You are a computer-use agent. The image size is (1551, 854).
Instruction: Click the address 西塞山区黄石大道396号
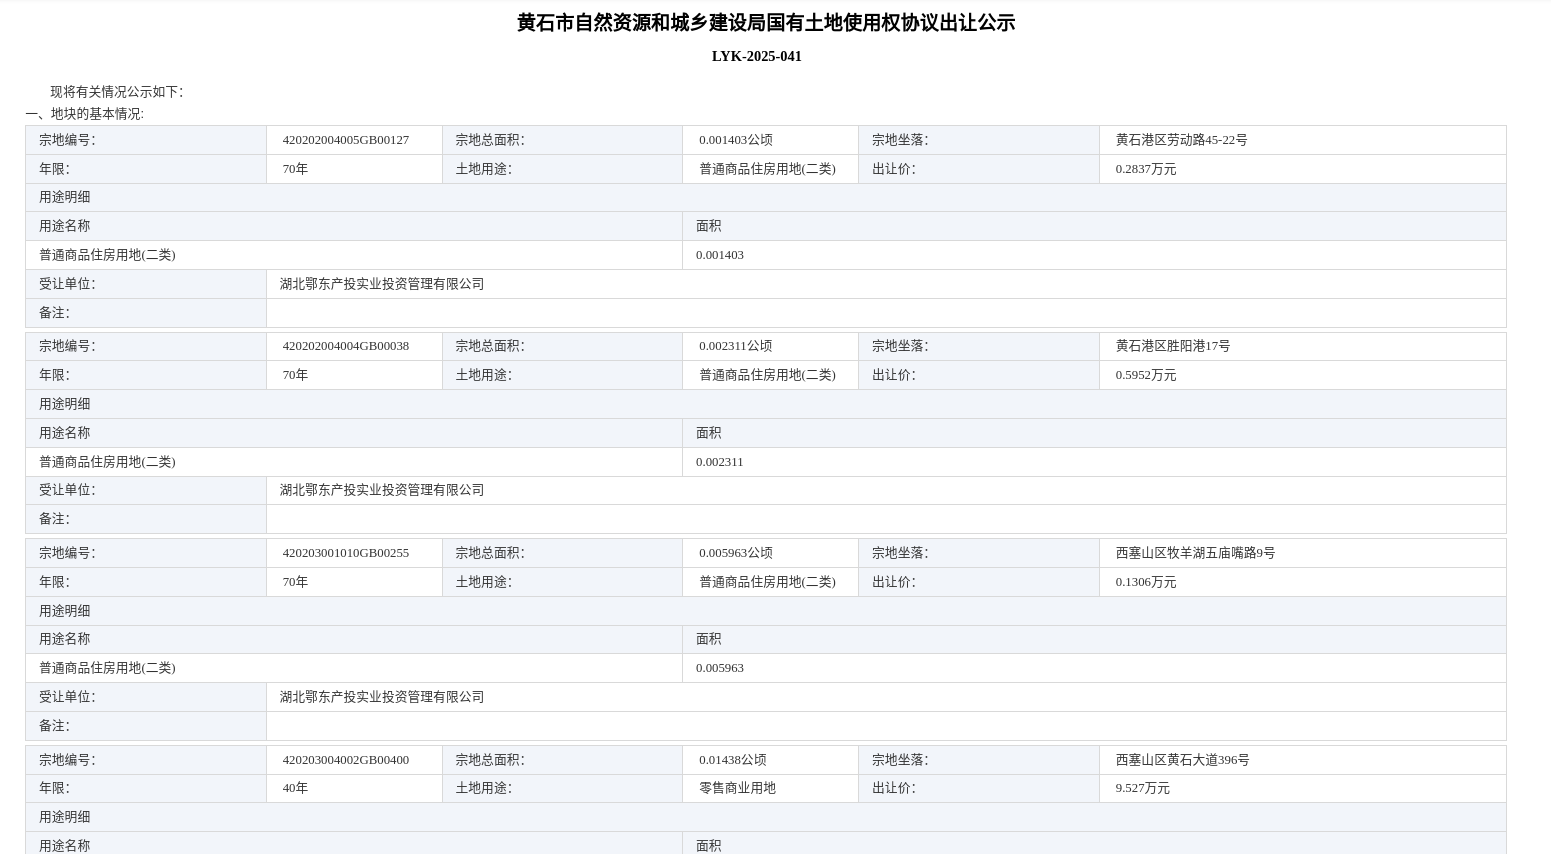[x=1182, y=760]
